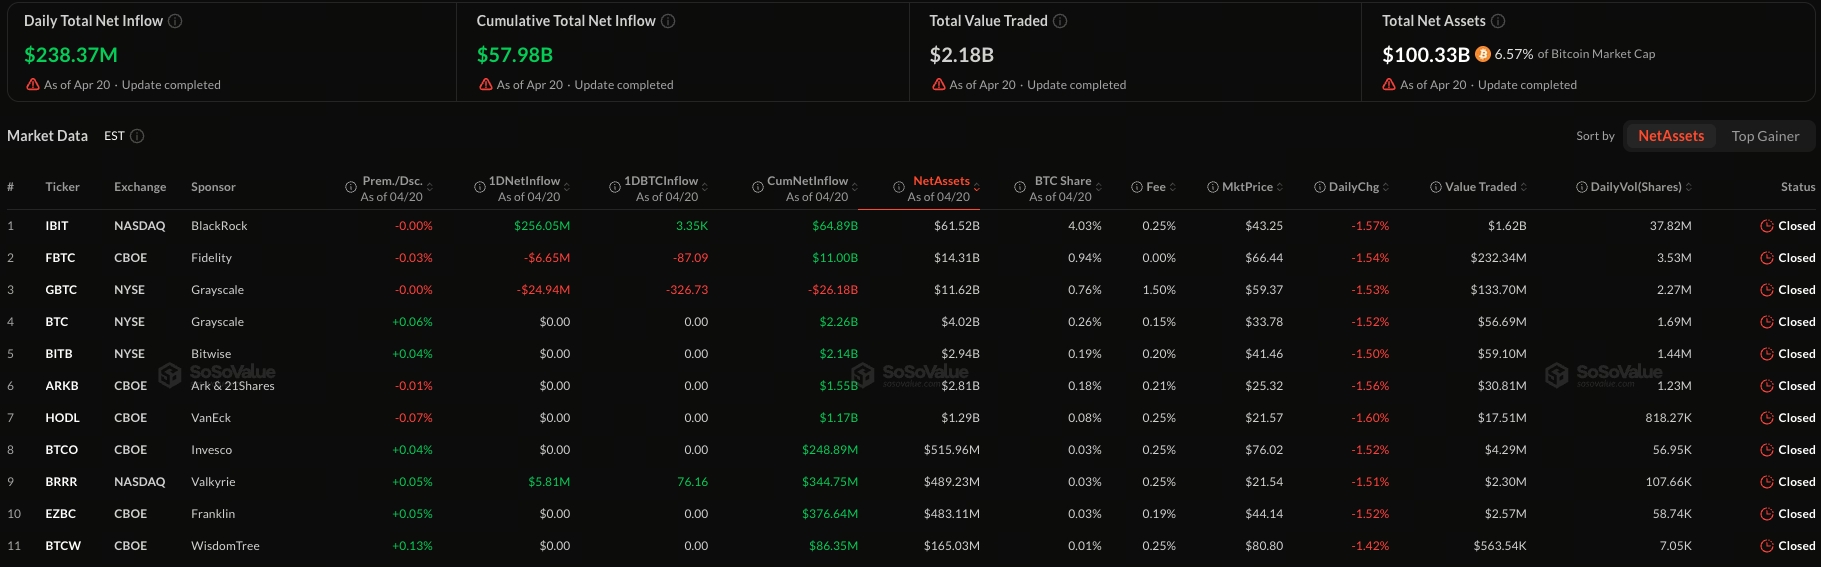The image size is (1821, 567).
Task: Click info icon before DailyChg header
Action: (1320, 187)
